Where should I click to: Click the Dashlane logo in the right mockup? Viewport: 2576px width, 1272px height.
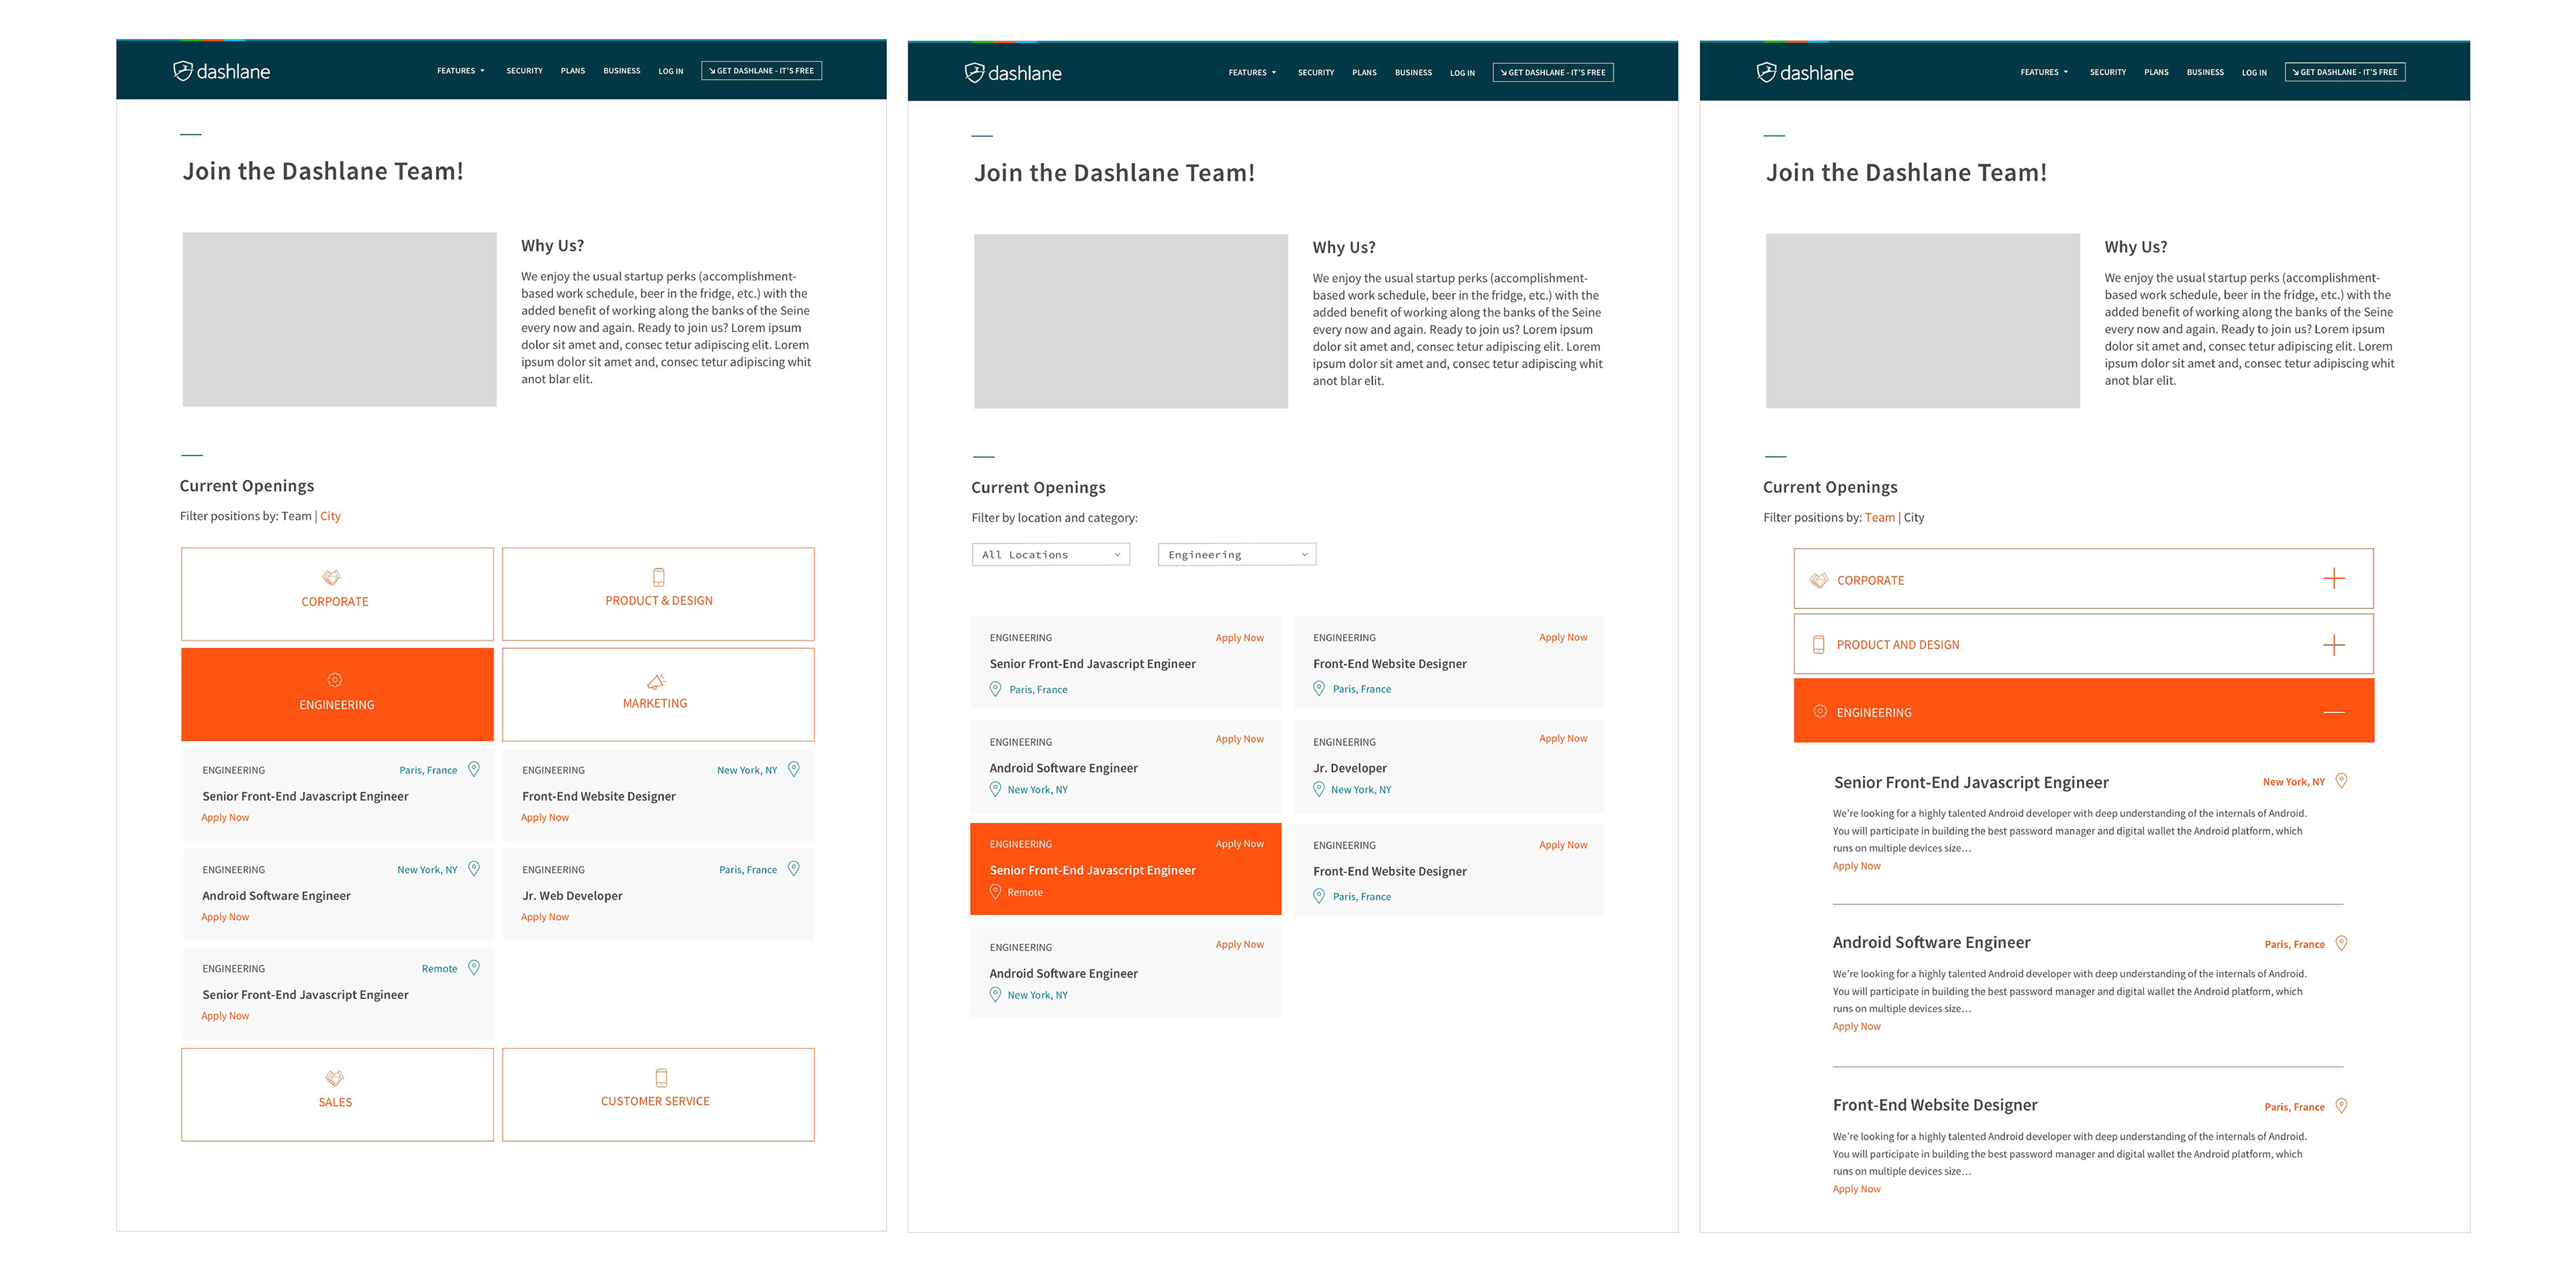click(1805, 72)
